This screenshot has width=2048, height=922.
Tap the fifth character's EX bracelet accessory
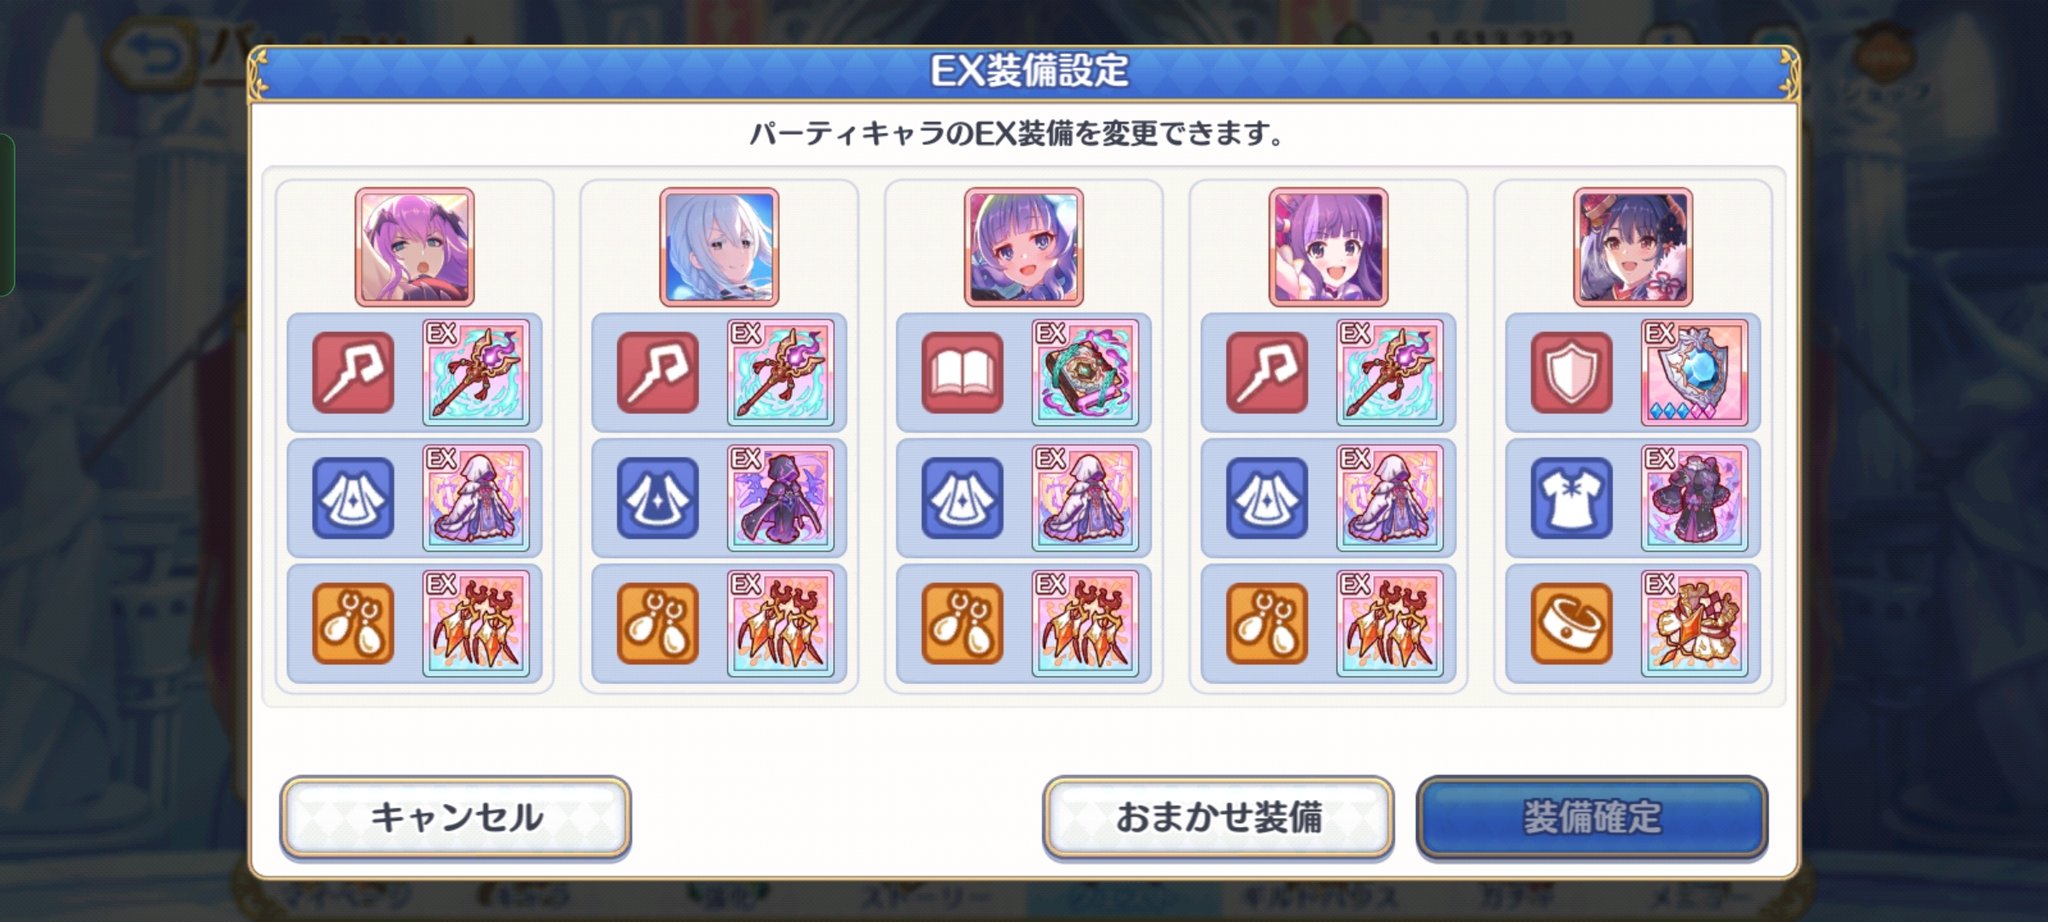click(1695, 624)
